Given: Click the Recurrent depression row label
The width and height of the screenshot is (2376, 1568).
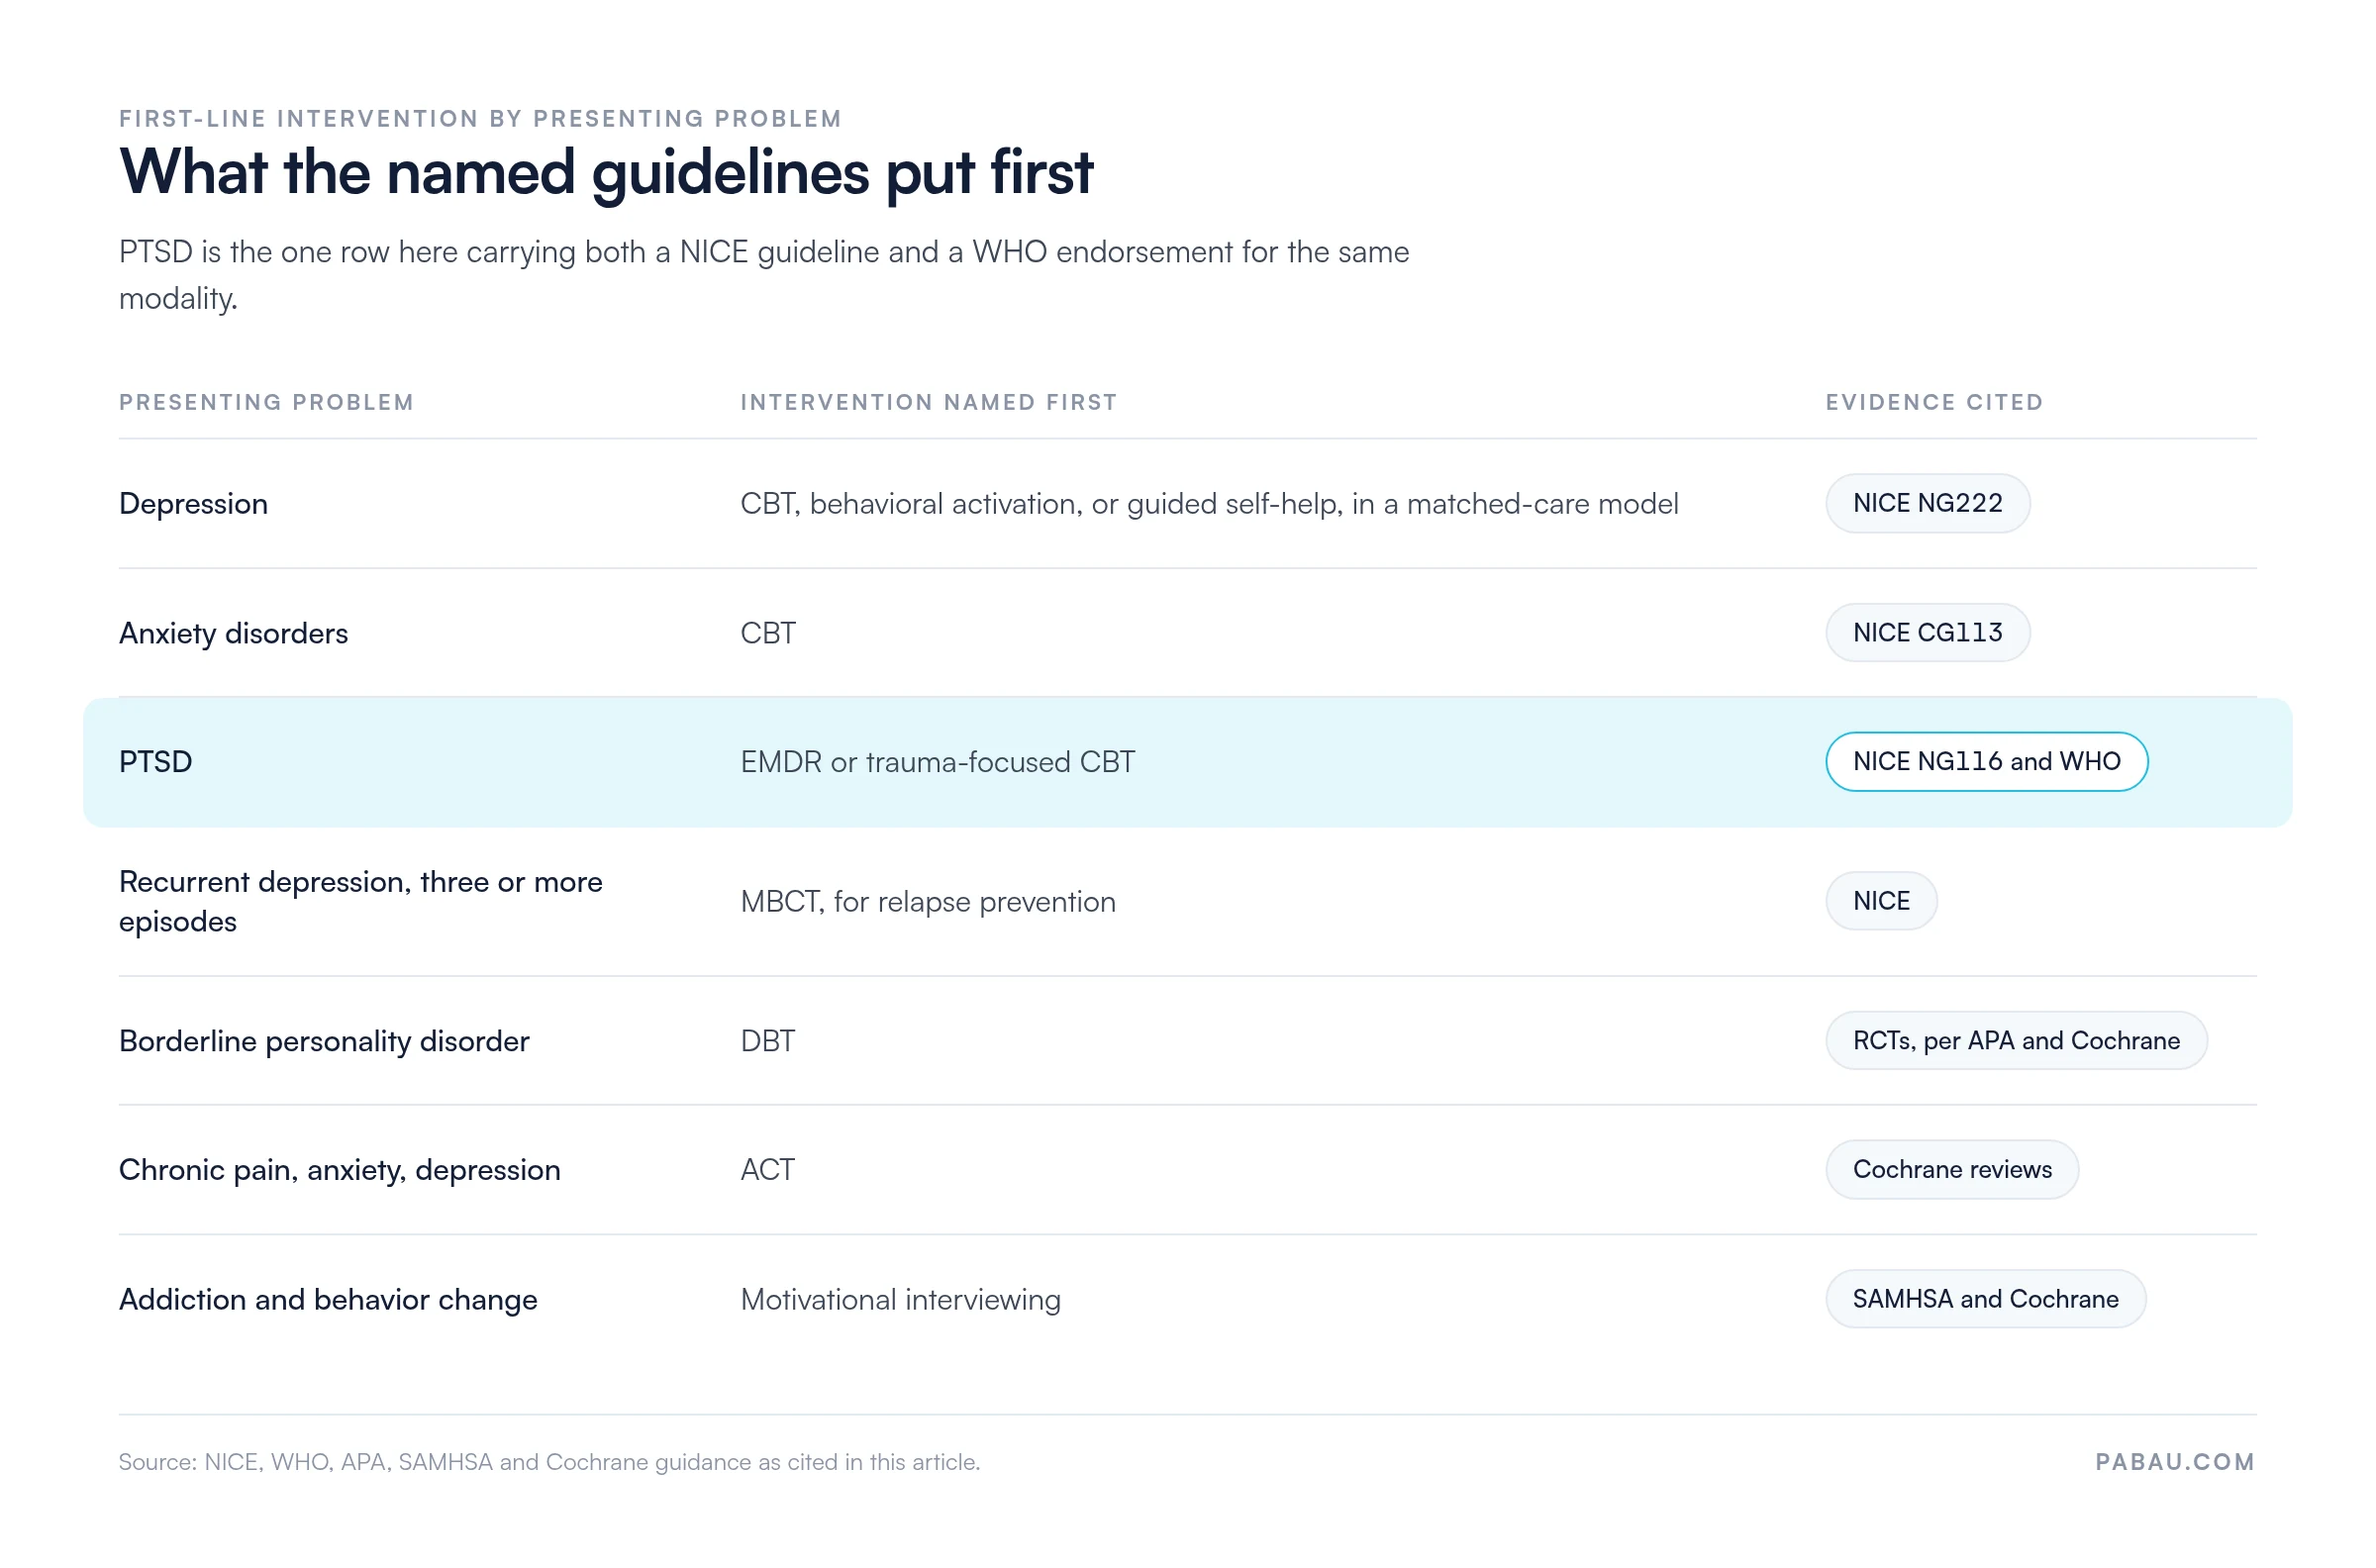Looking at the screenshot, I should (360, 901).
